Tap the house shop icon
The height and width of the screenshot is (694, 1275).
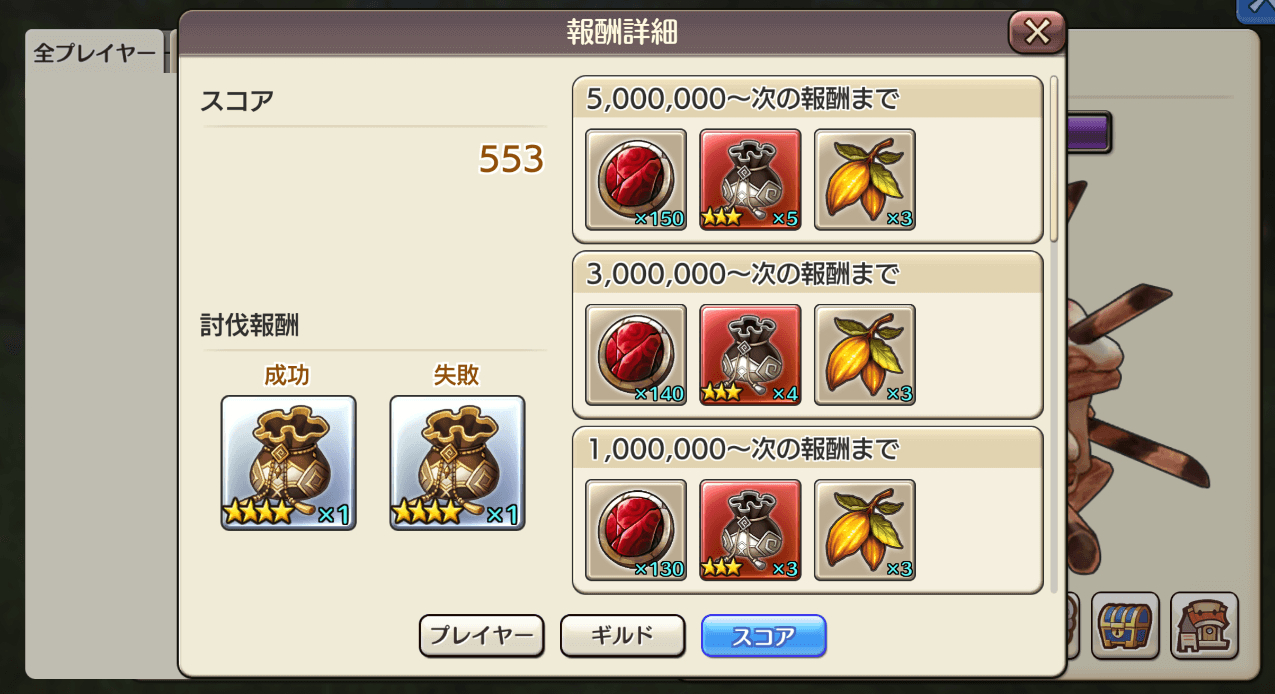[x=1204, y=626]
